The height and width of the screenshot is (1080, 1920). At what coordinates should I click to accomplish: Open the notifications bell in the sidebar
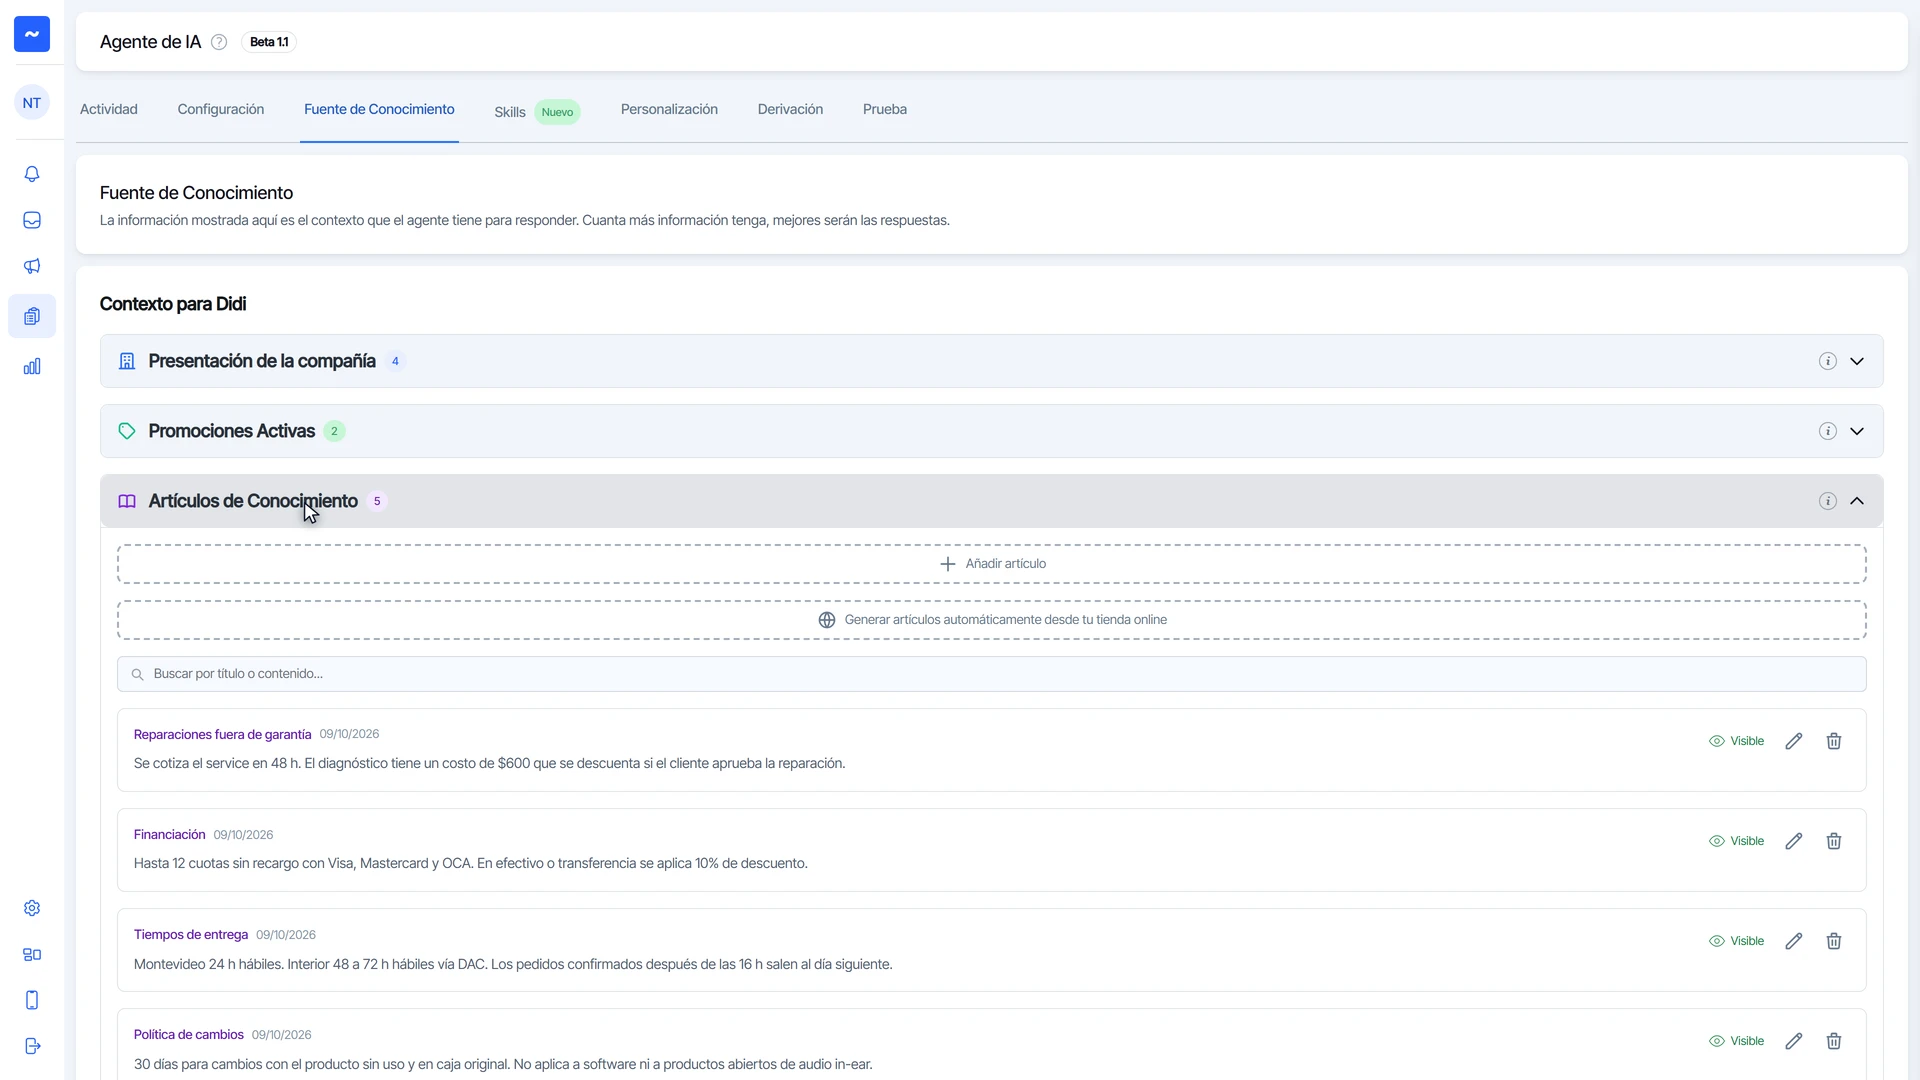click(x=32, y=174)
